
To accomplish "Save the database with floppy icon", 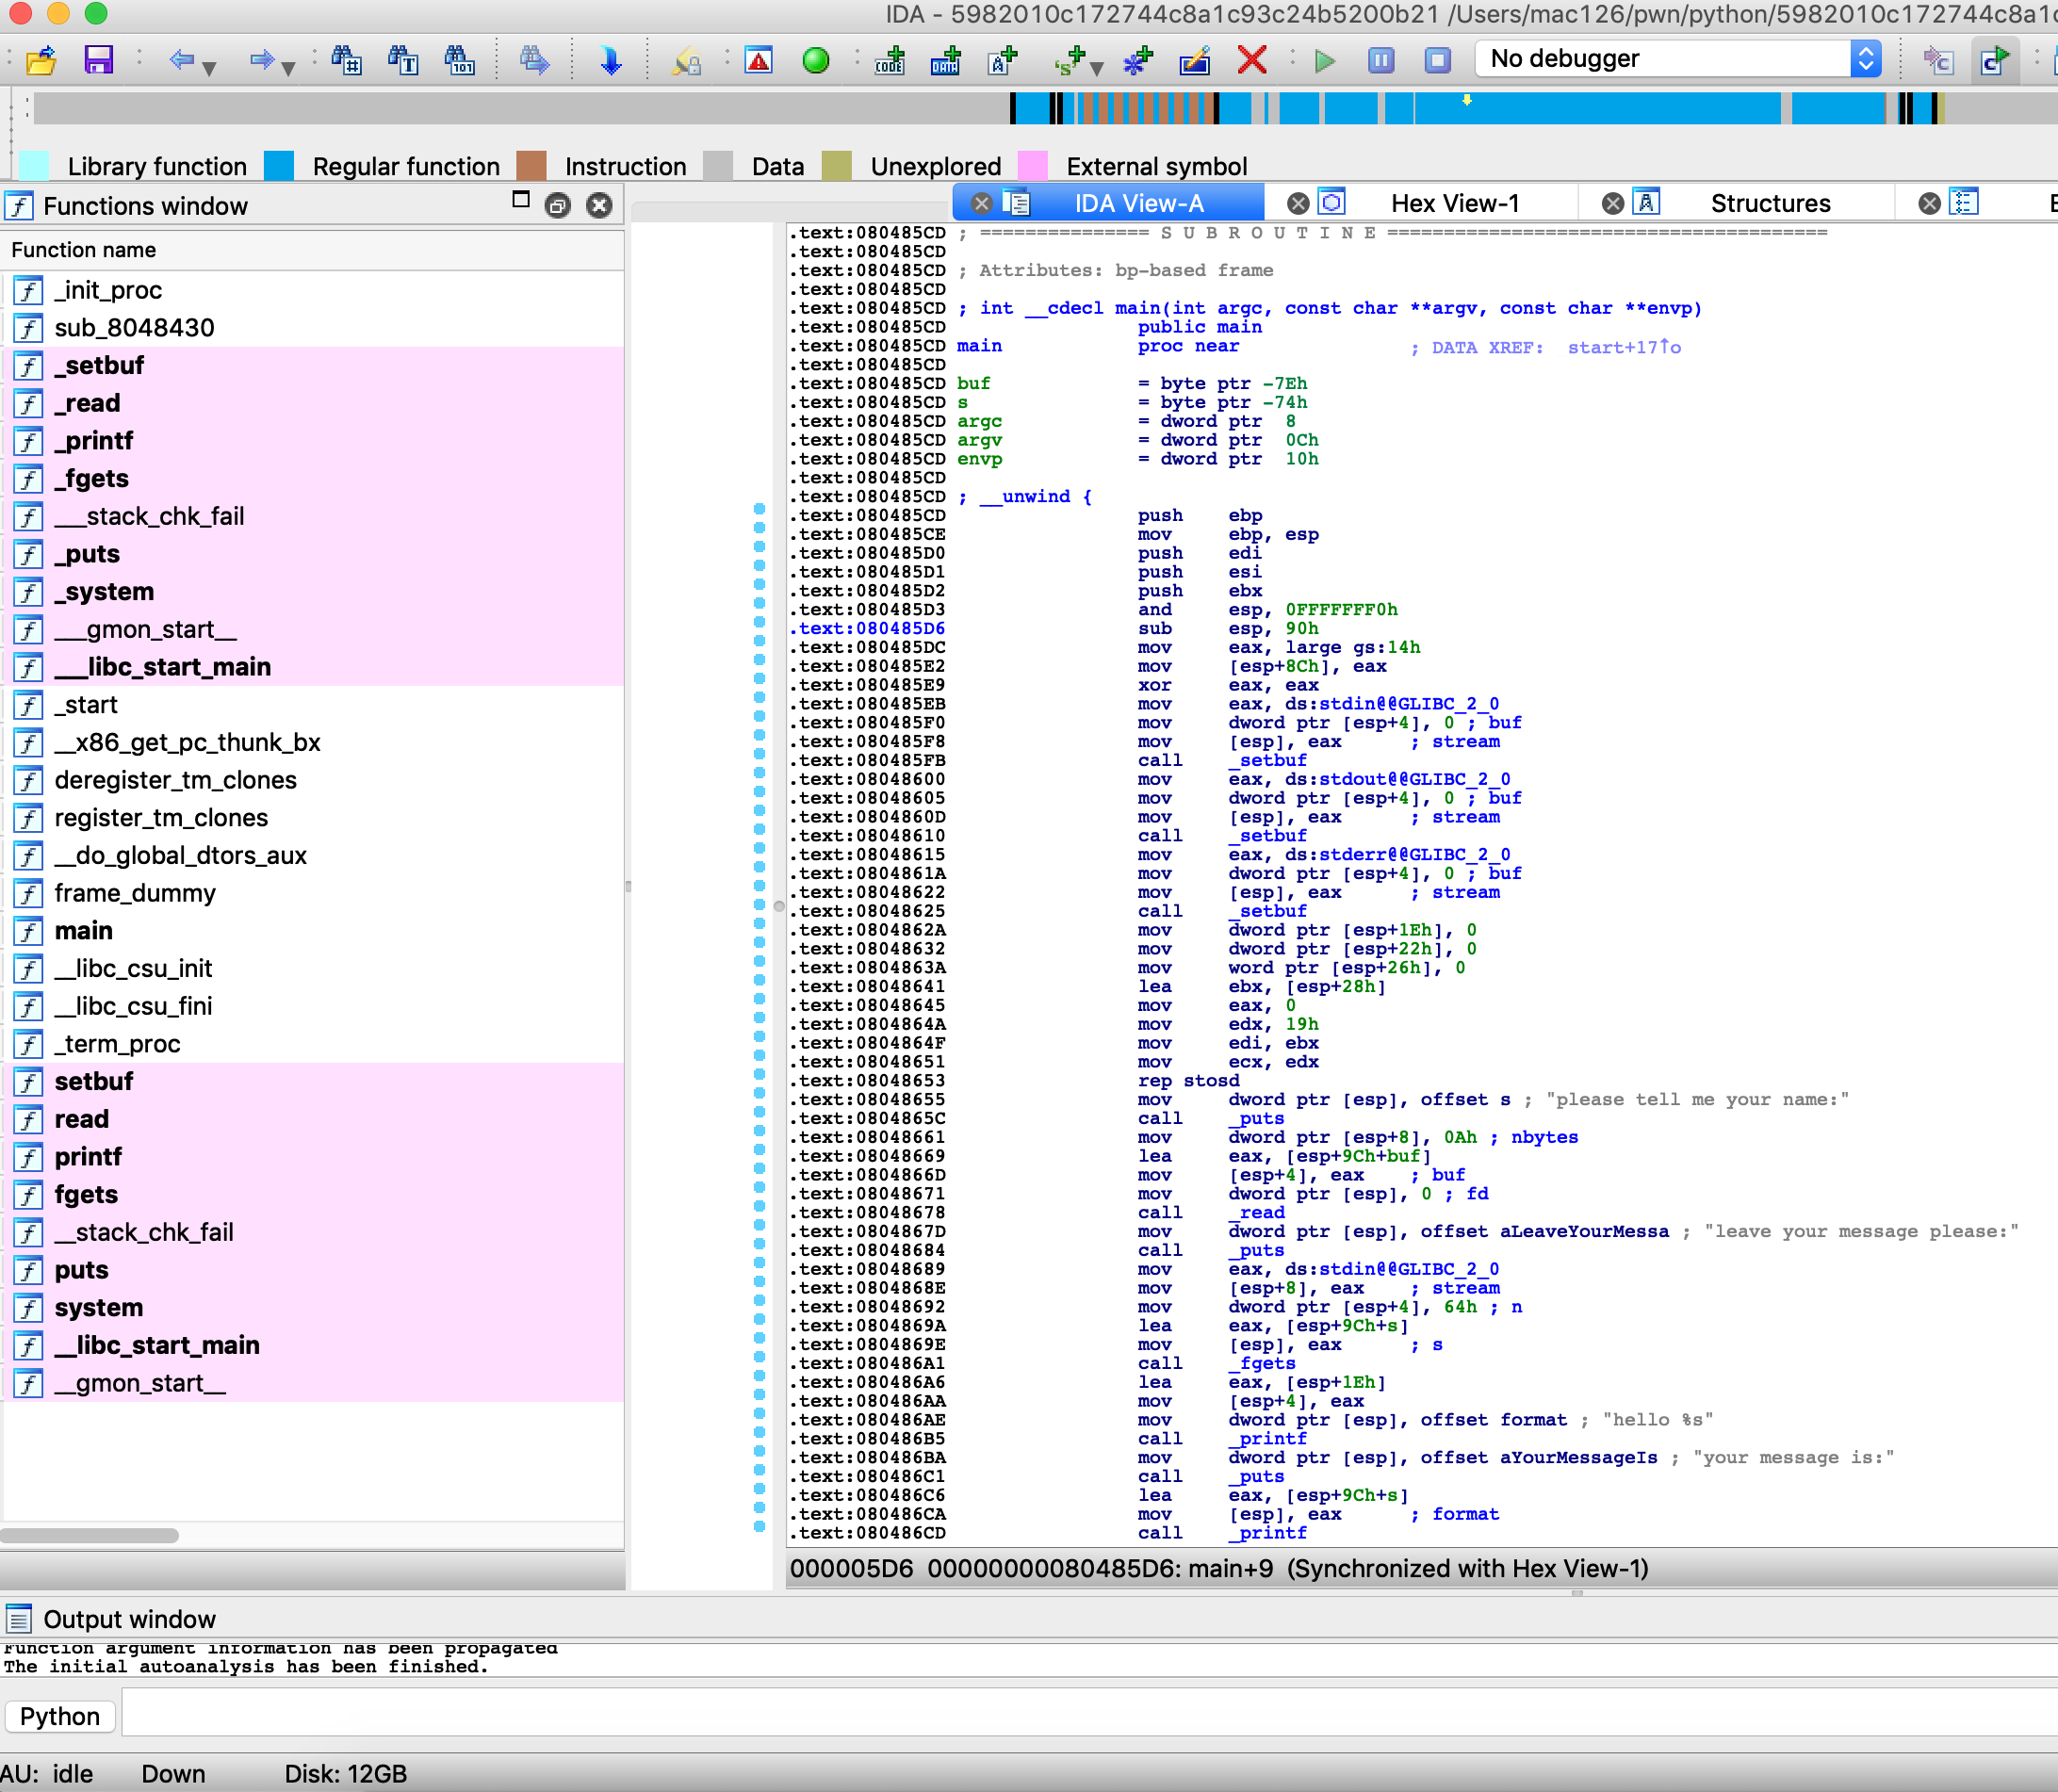I will pos(98,61).
